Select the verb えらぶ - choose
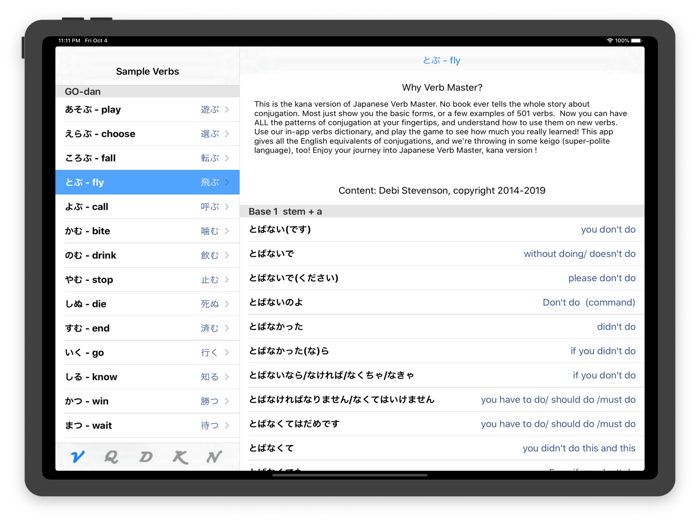This screenshot has width=700, height=525. 147,134
